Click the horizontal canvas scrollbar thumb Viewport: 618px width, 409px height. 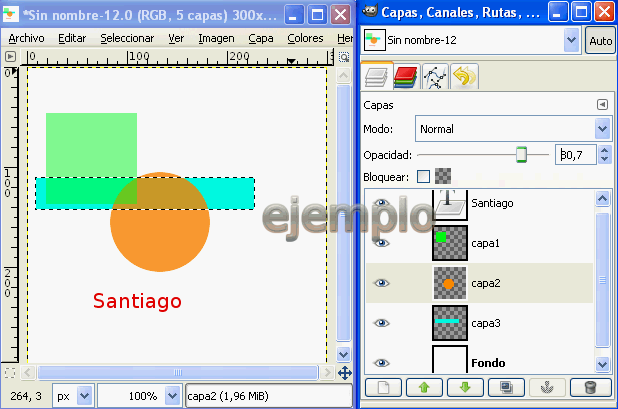point(178,372)
